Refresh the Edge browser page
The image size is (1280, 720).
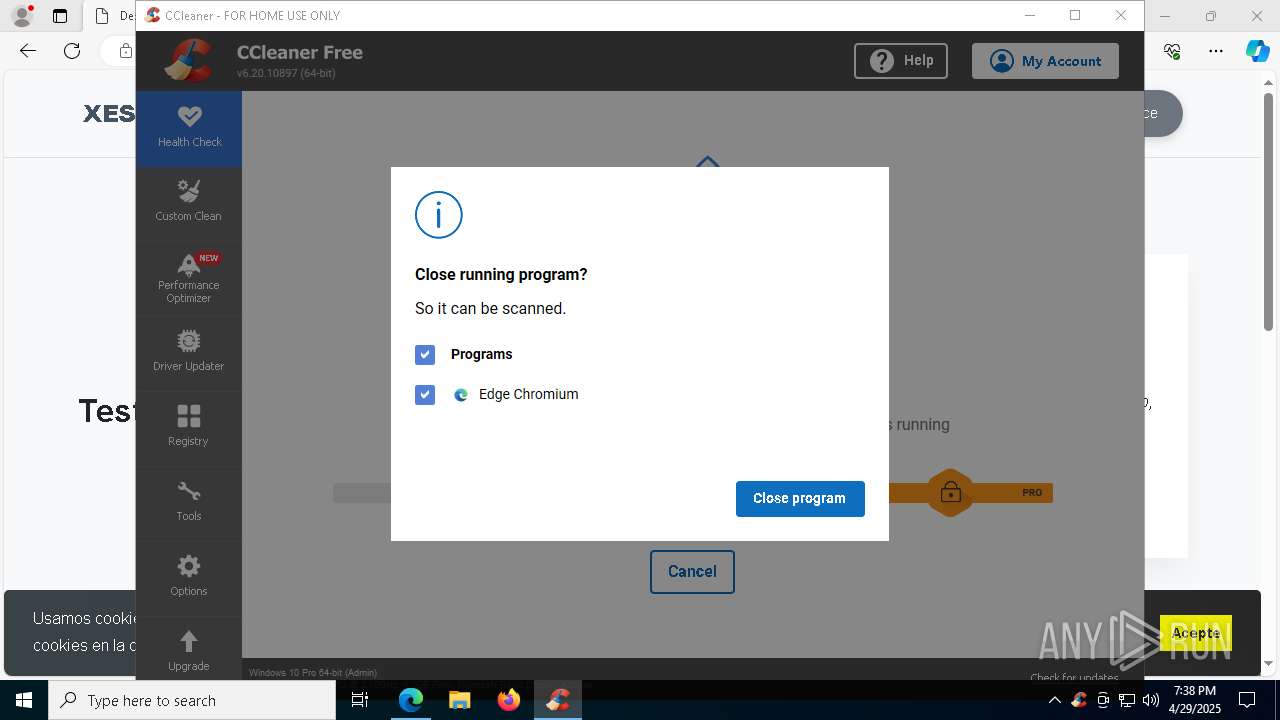coord(72,51)
